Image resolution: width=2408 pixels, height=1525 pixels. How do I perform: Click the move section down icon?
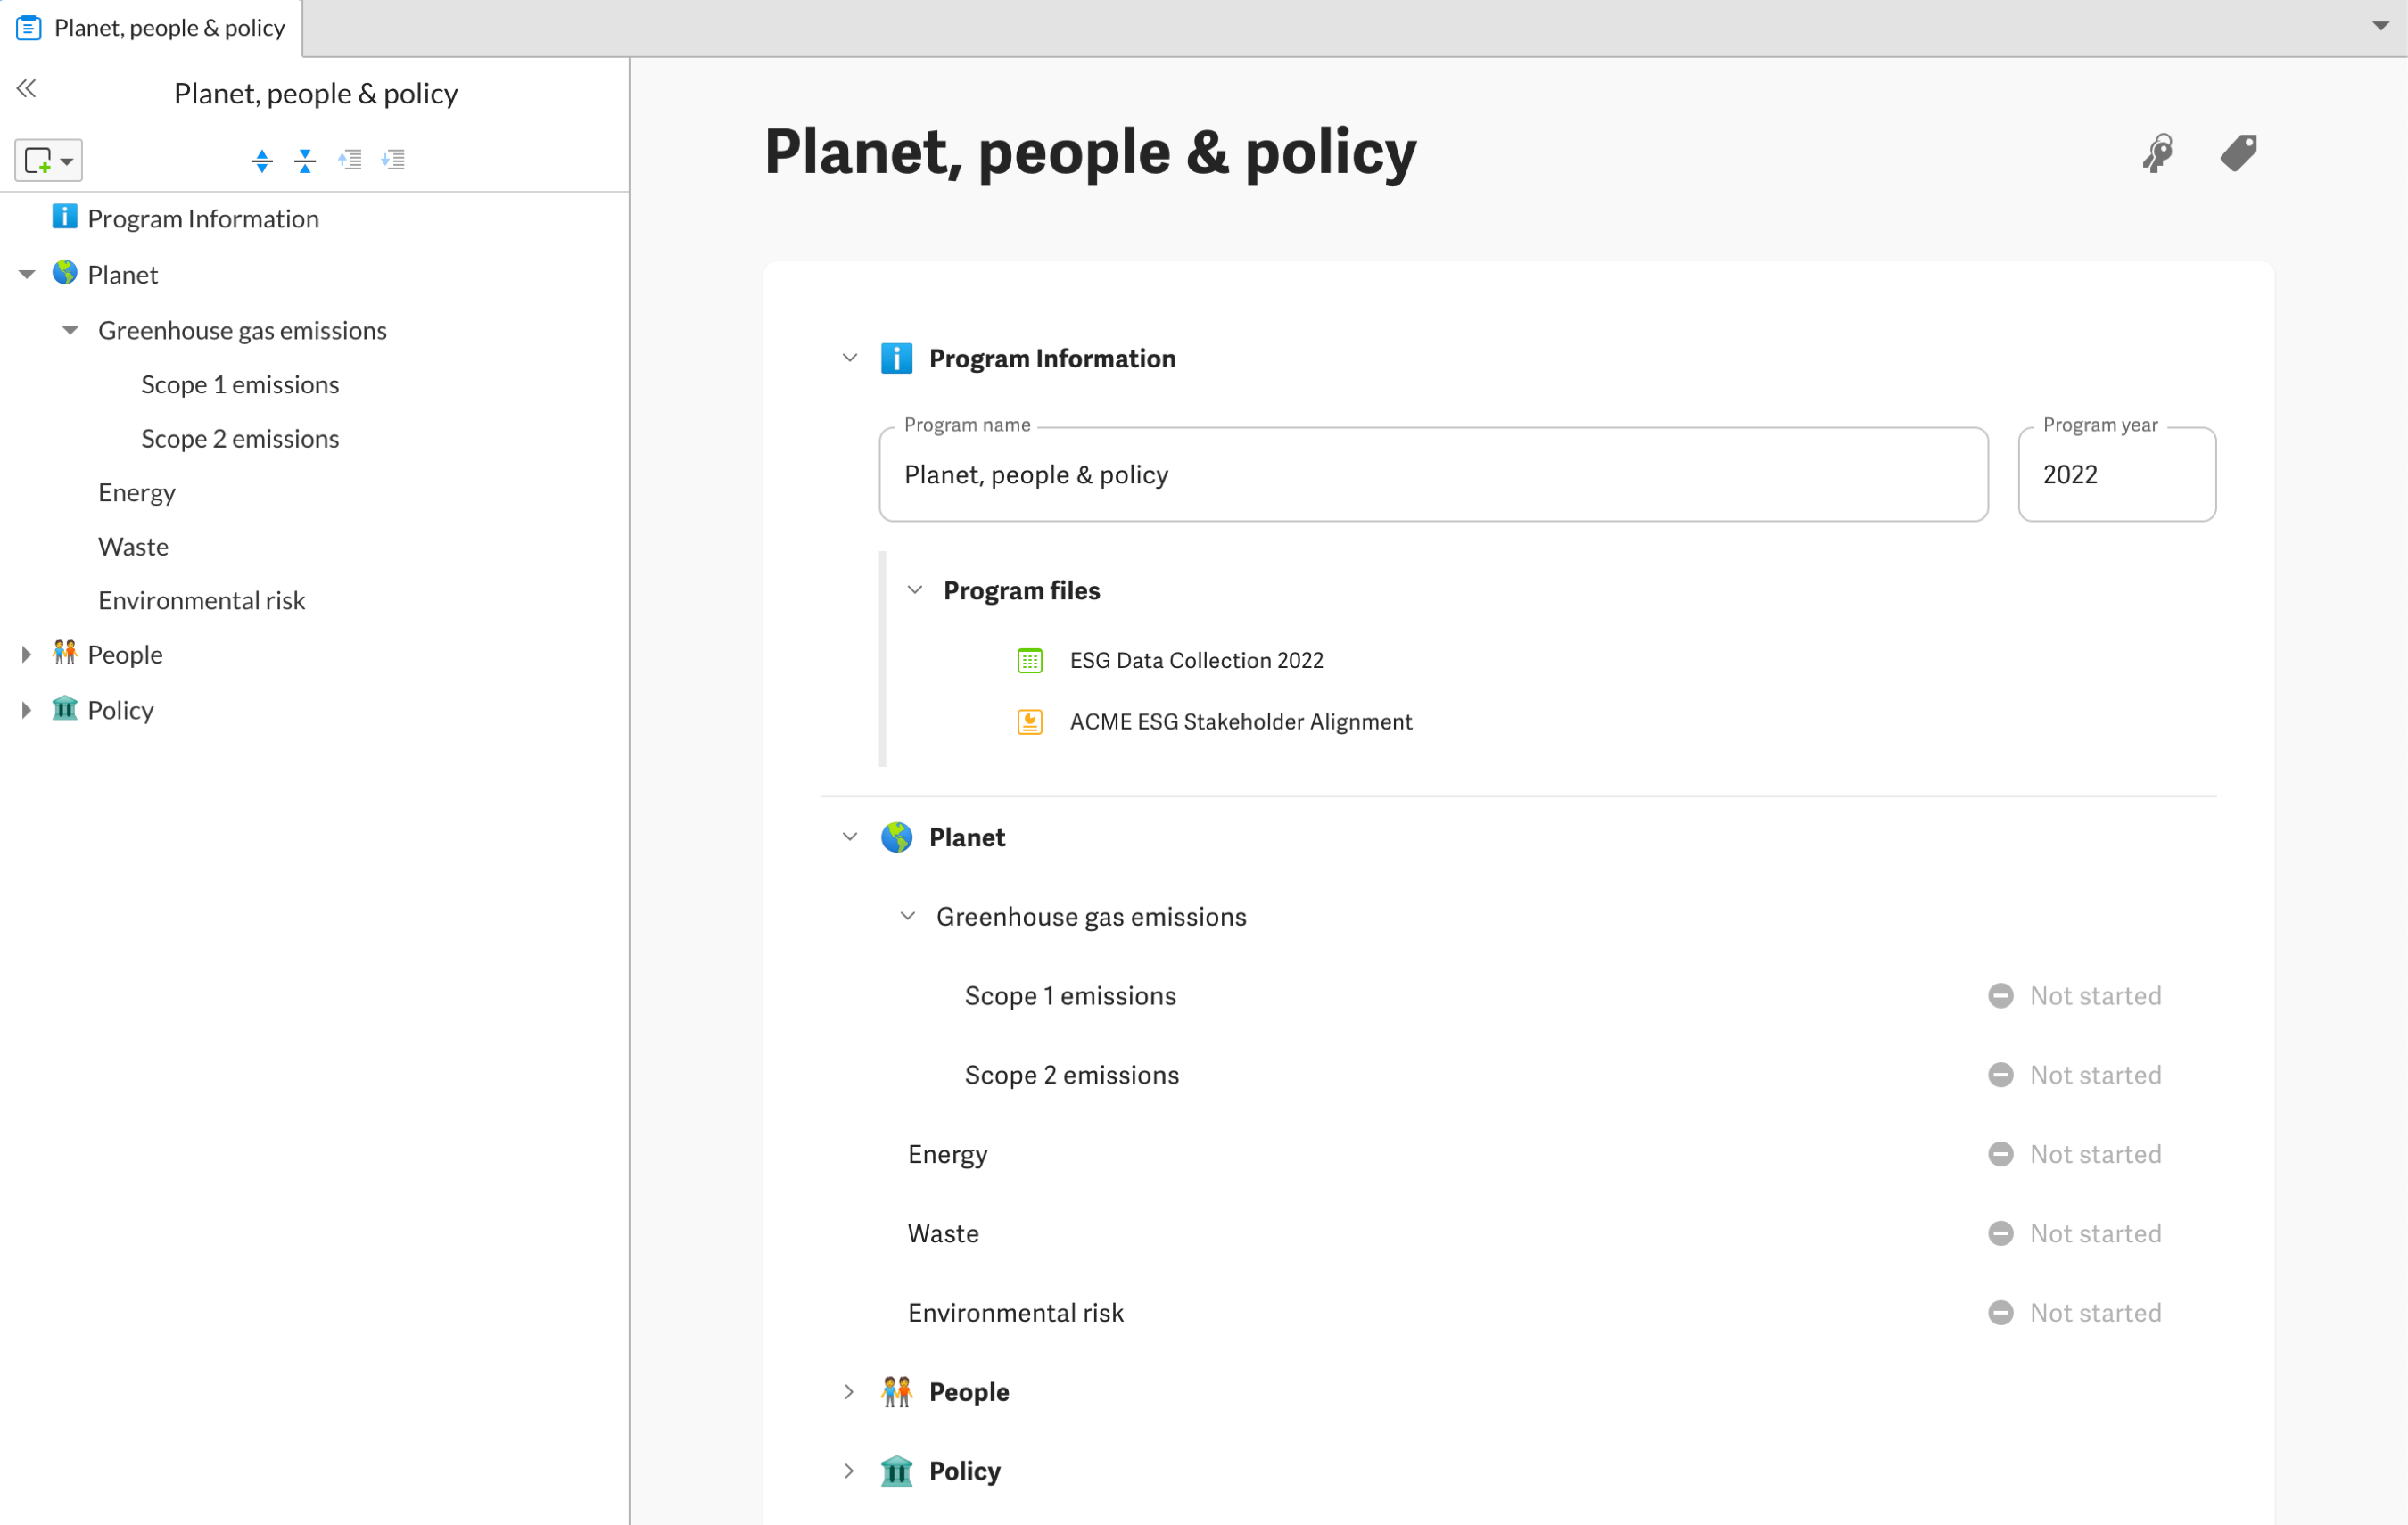(393, 160)
